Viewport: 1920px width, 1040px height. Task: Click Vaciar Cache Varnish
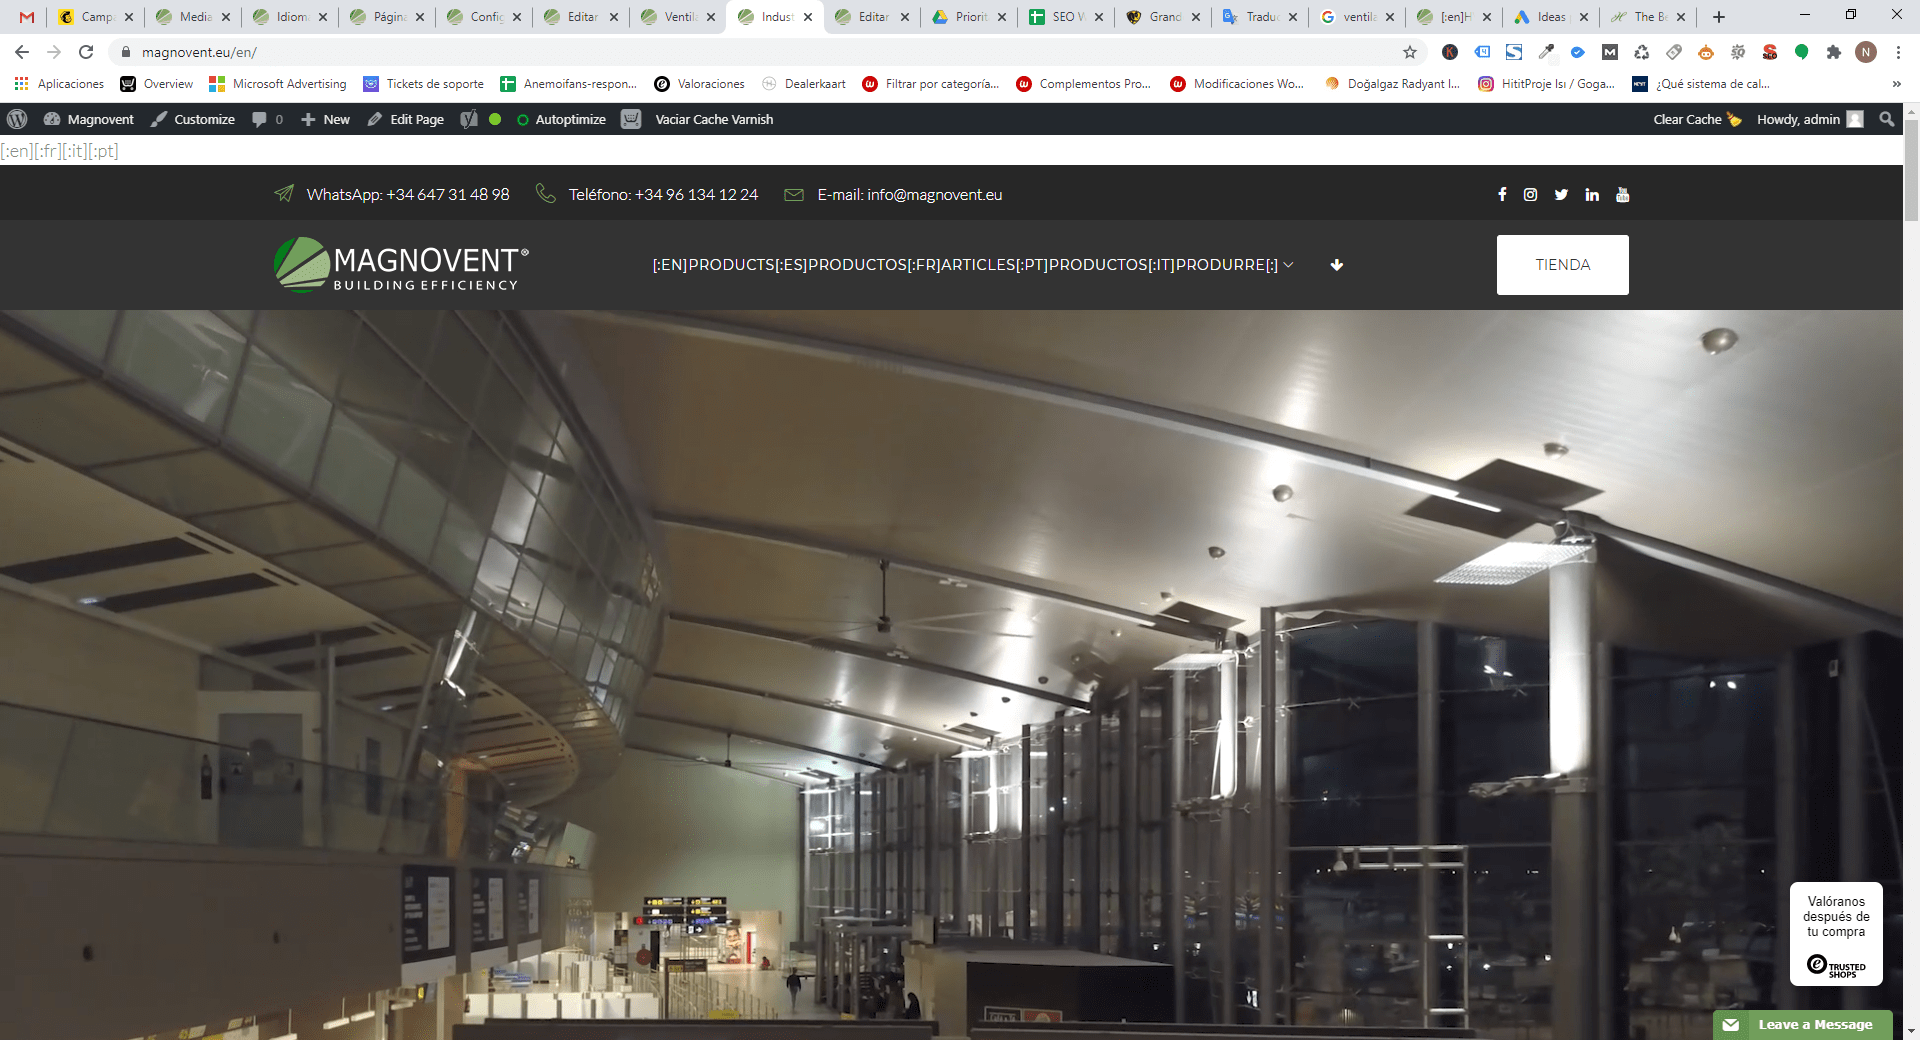(x=714, y=119)
